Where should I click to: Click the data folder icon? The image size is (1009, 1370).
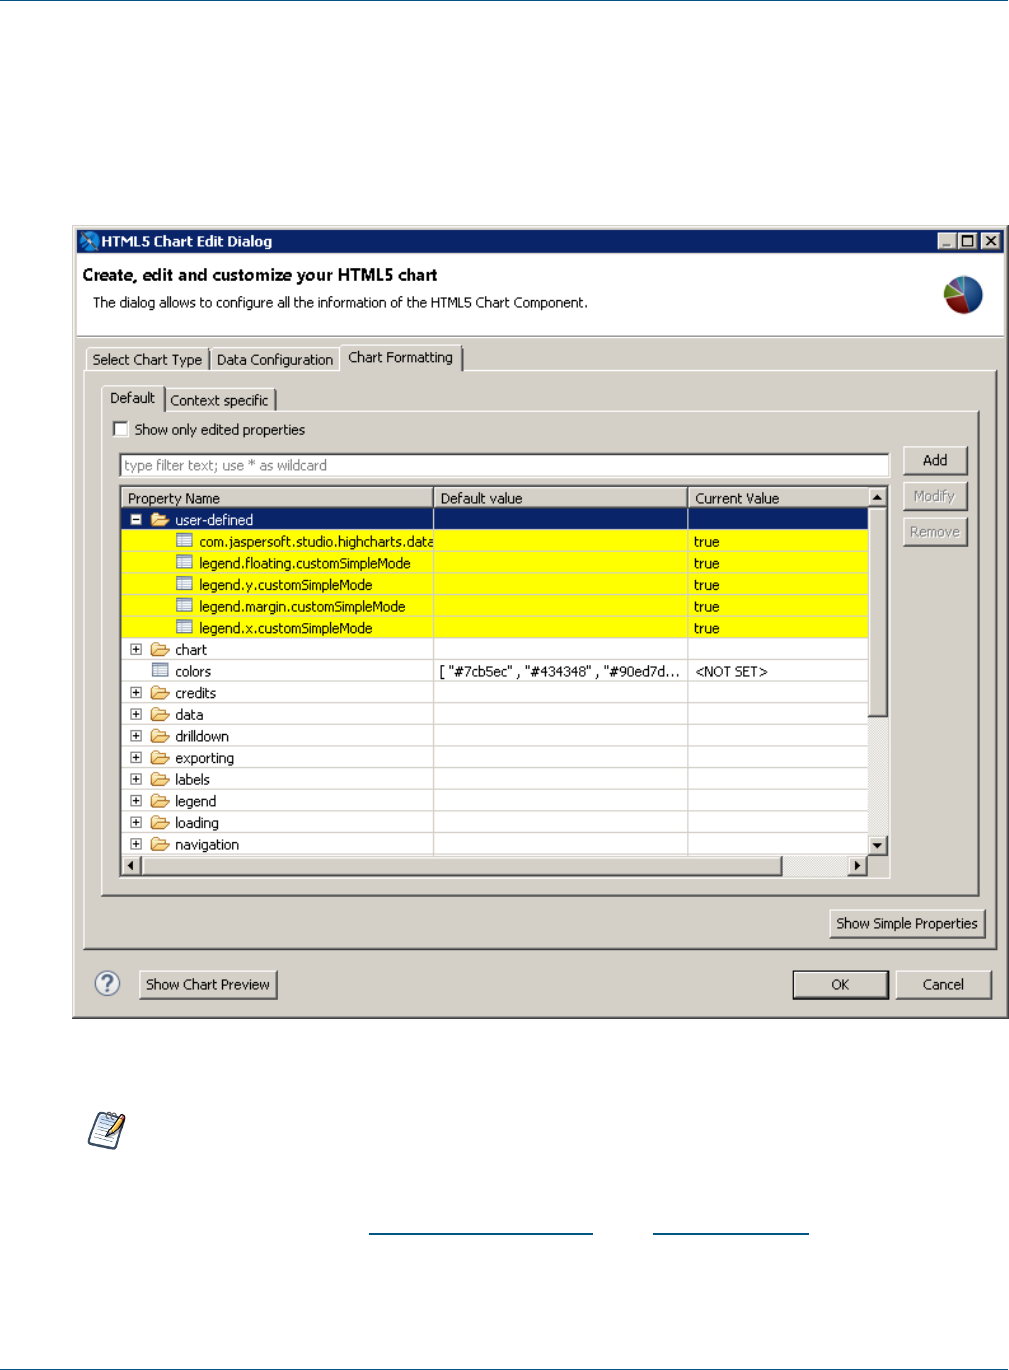[x=159, y=715]
